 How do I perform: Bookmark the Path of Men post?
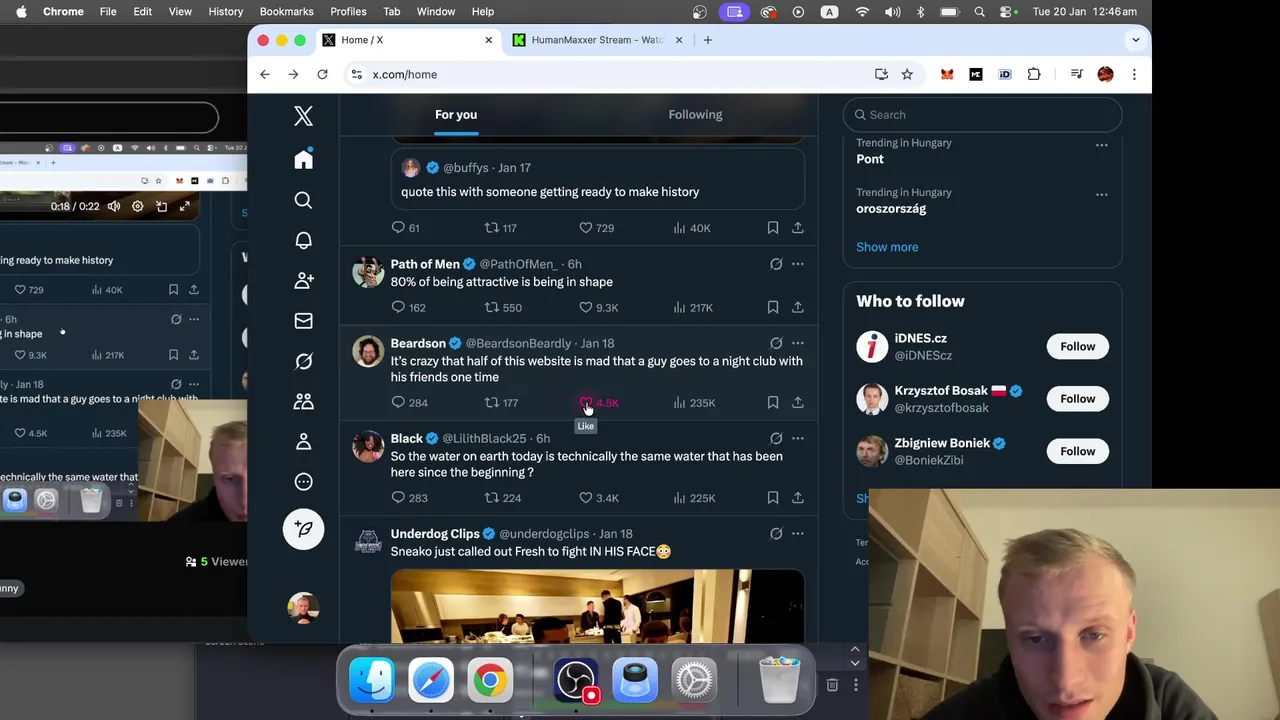tap(773, 307)
